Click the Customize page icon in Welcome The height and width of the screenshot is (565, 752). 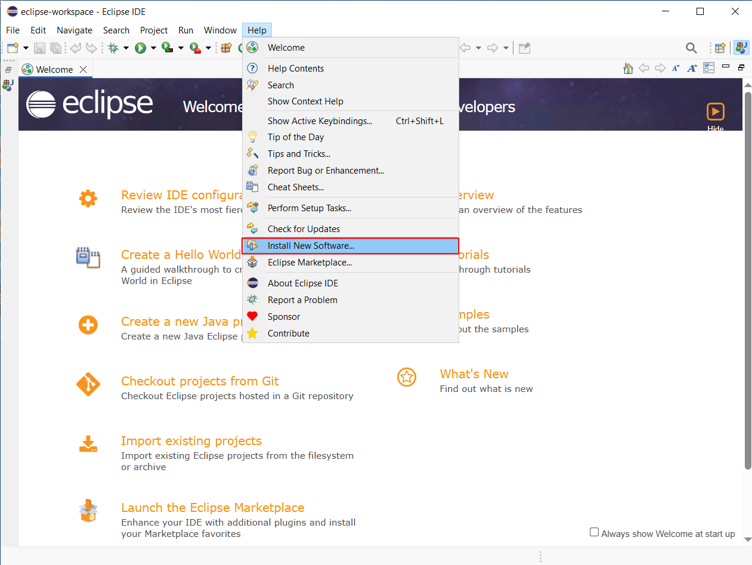(x=709, y=68)
